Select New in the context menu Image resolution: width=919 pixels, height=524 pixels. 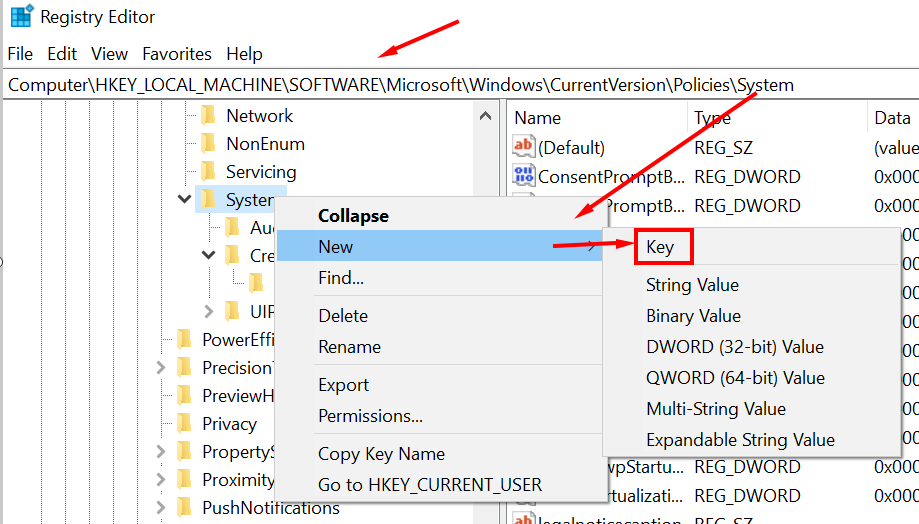[440, 246]
